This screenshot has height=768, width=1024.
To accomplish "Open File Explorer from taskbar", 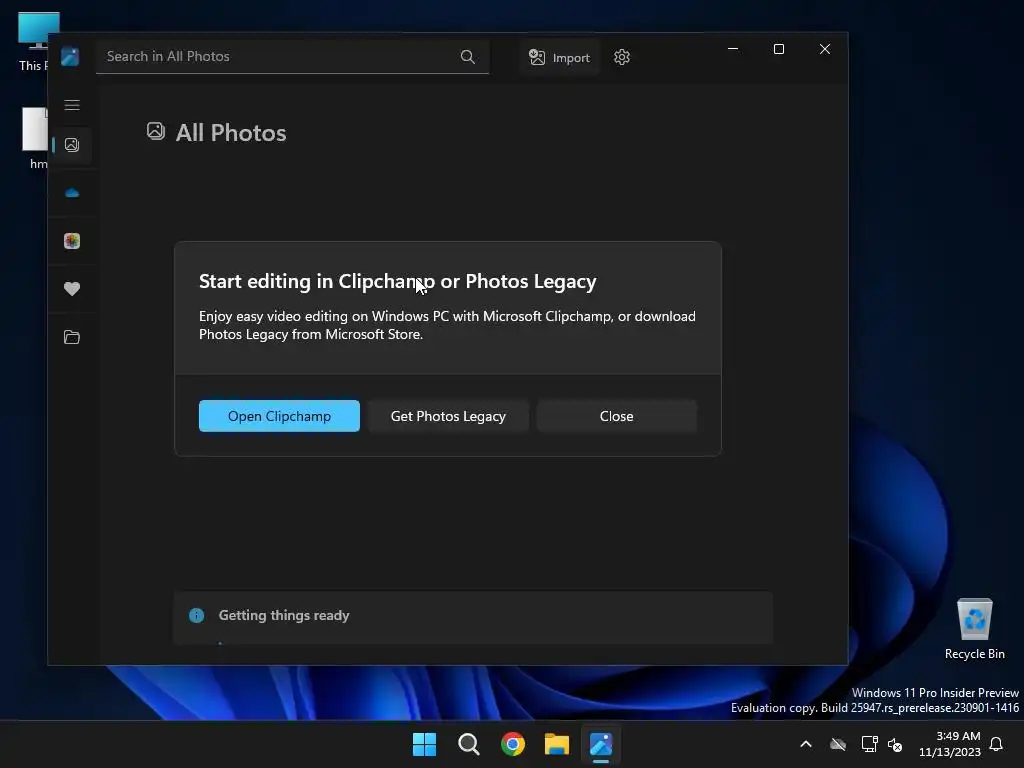I will click(557, 744).
